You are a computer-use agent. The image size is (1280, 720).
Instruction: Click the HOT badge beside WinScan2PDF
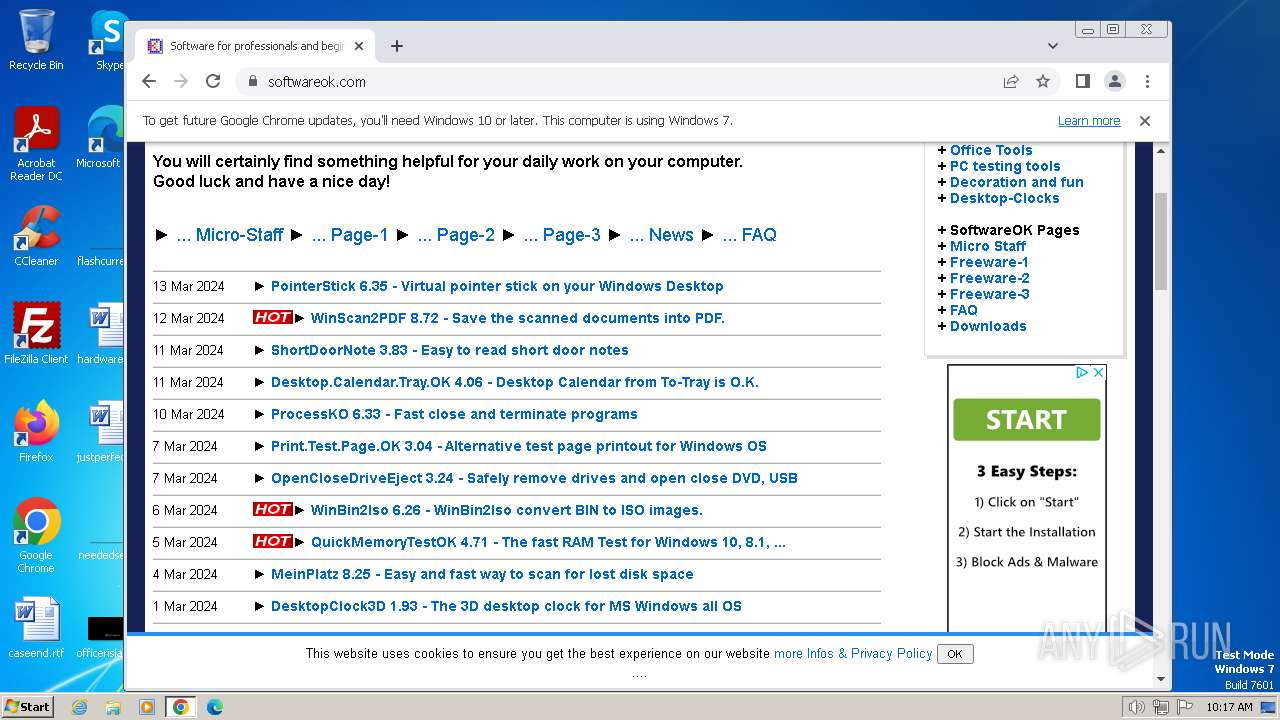(x=273, y=317)
